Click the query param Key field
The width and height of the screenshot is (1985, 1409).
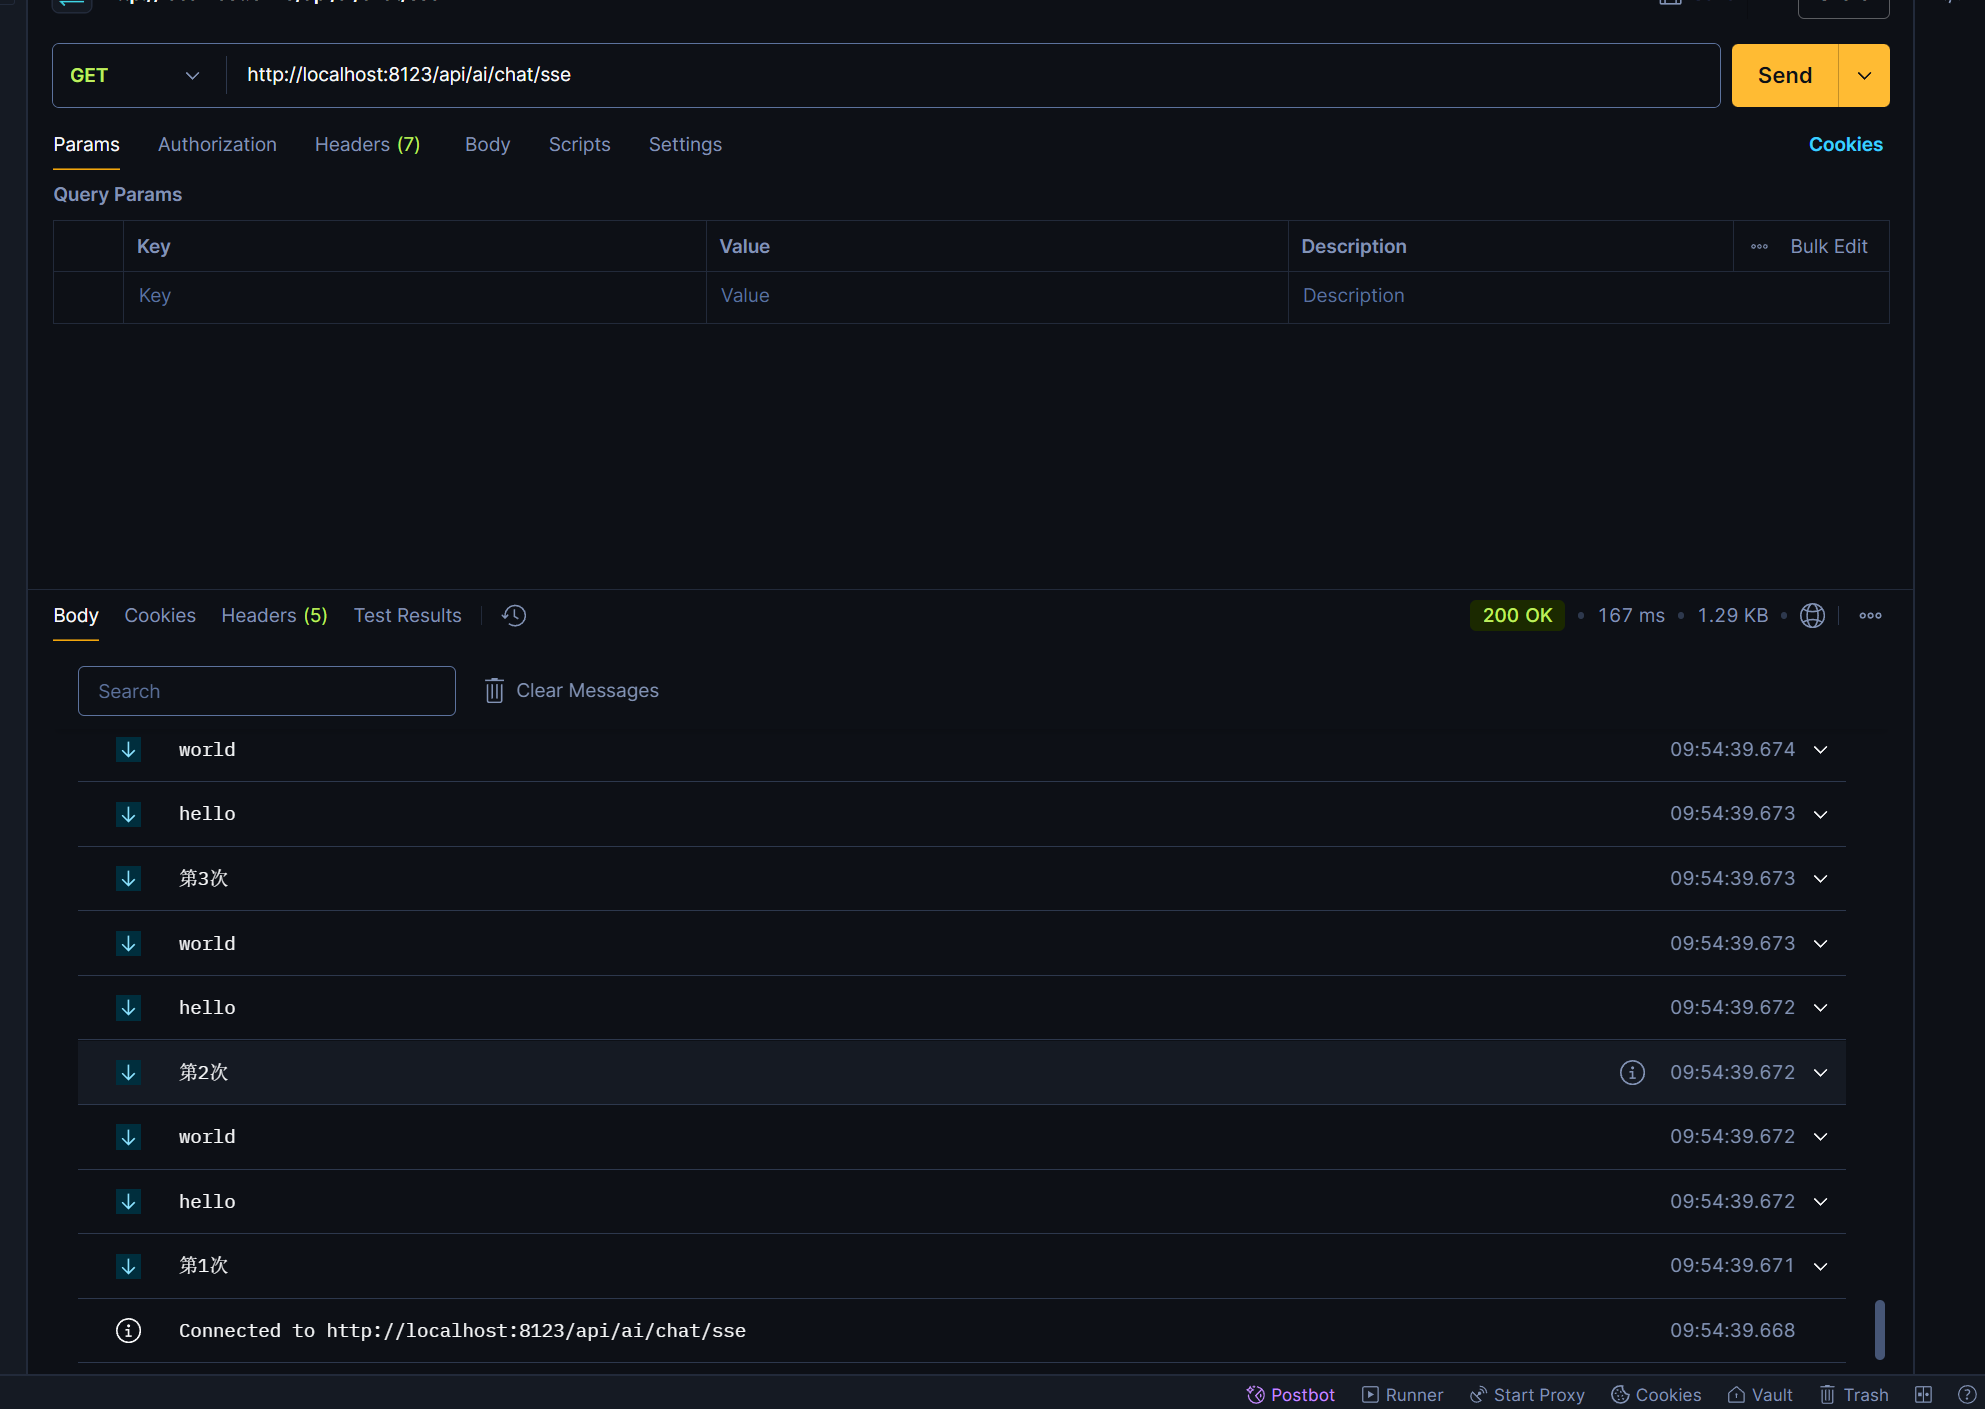(x=414, y=296)
